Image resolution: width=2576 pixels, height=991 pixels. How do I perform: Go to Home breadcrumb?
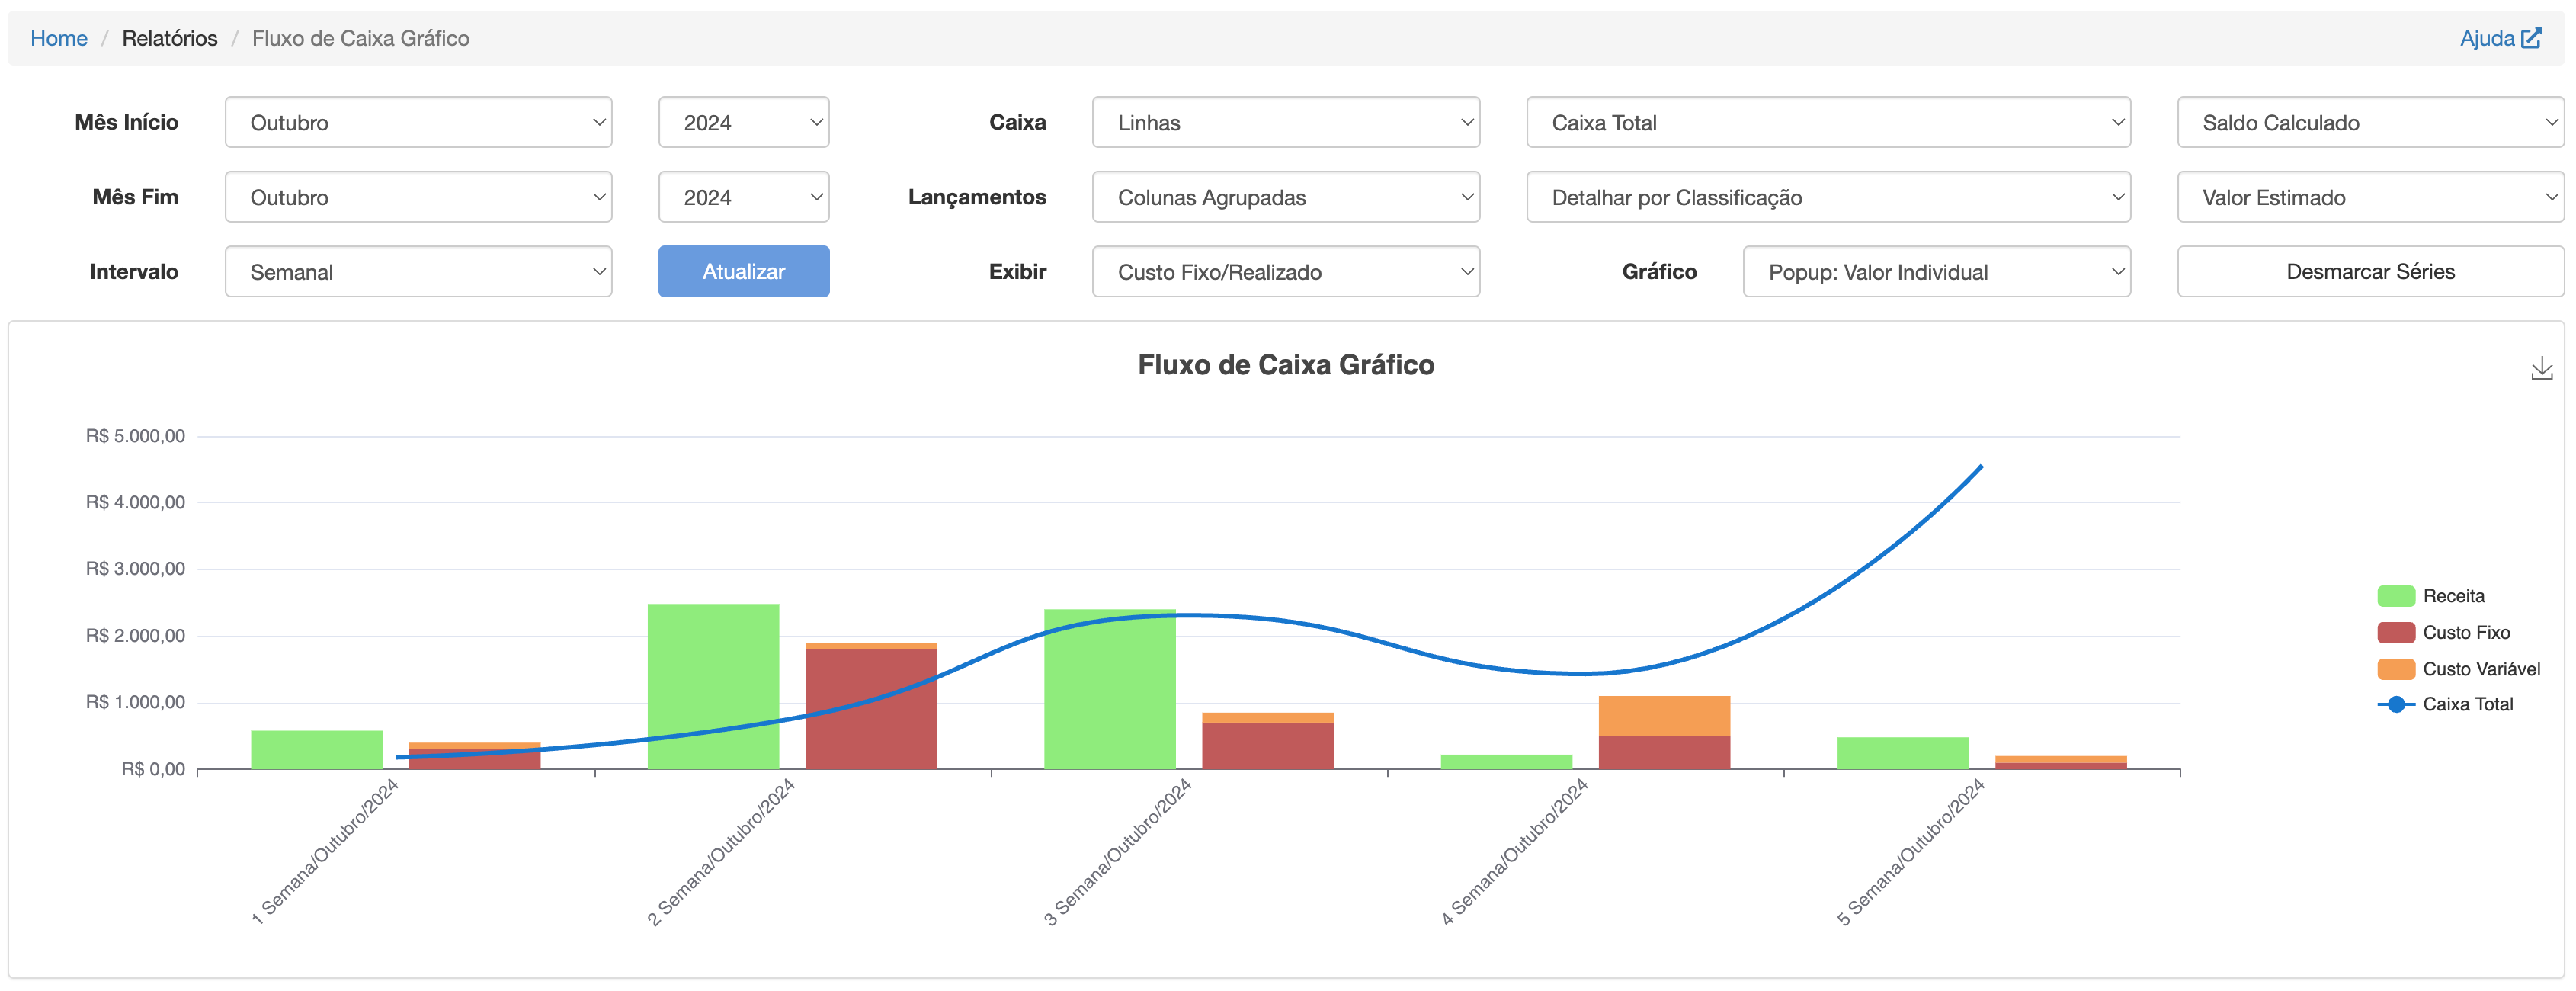point(59,38)
